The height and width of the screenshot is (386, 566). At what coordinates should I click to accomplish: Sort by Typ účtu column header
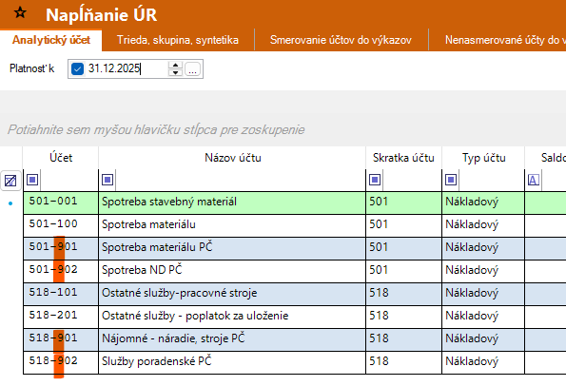[483, 158]
